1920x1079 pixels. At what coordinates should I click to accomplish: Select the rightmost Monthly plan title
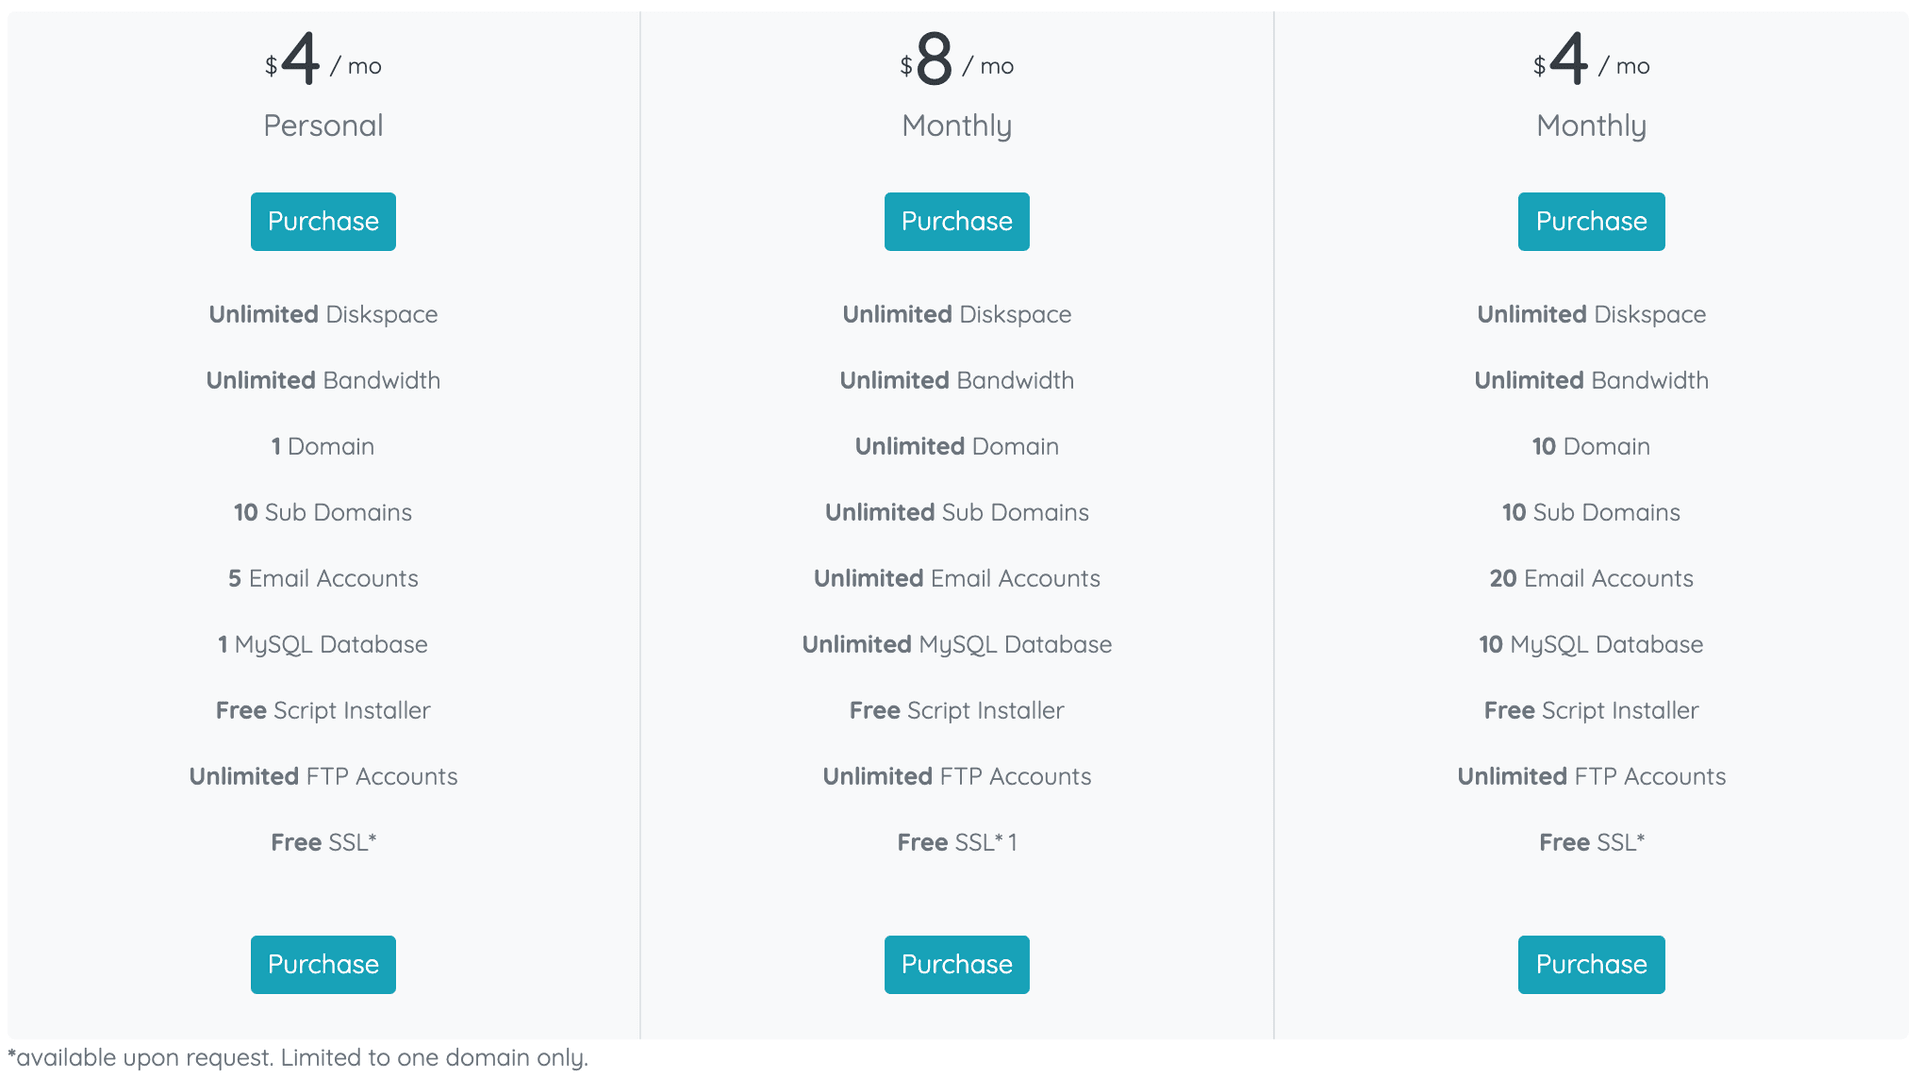point(1590,125)
